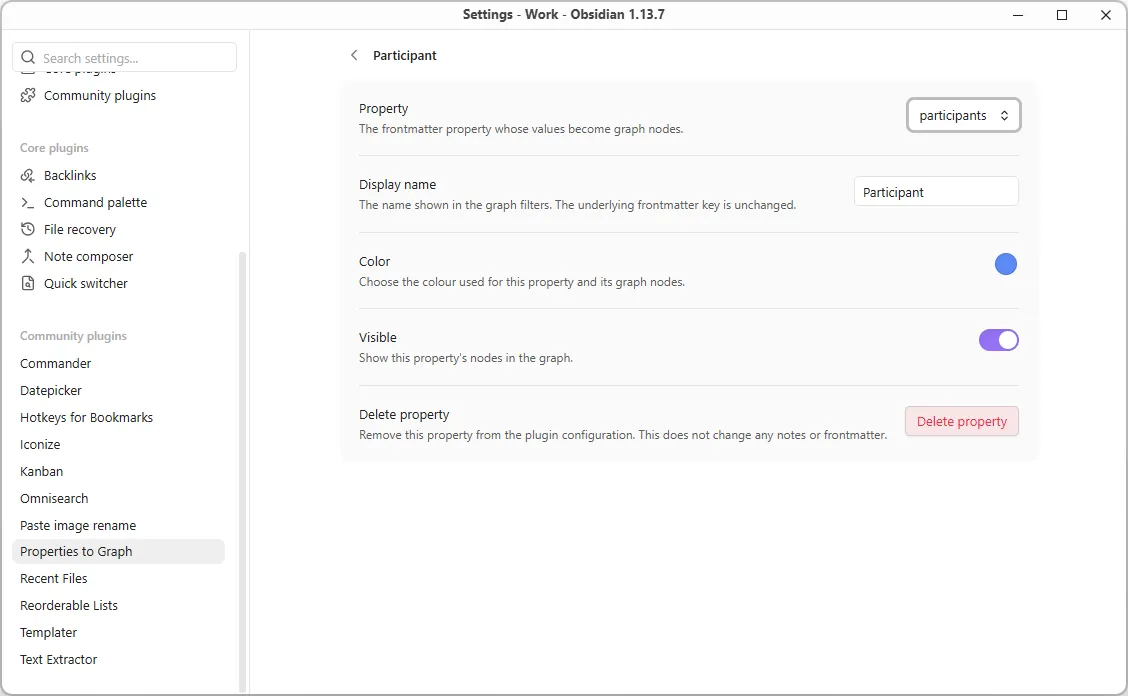Click the Participant page title

404,55
